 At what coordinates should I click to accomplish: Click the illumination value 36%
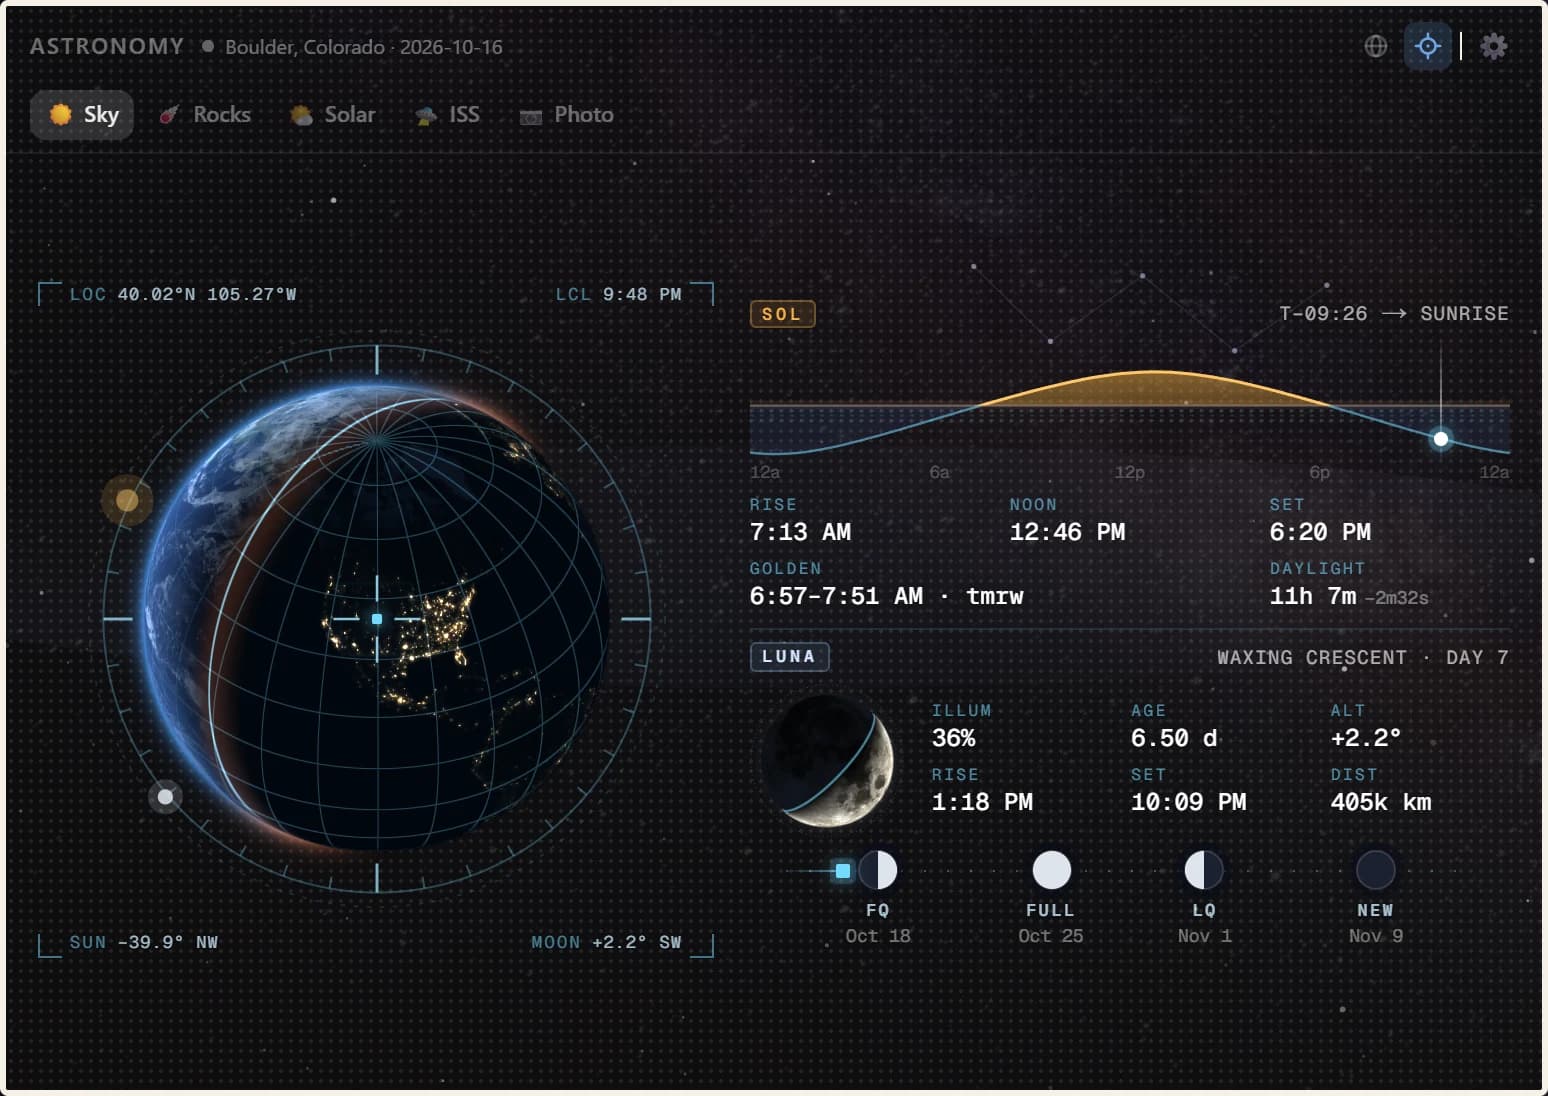953,738
